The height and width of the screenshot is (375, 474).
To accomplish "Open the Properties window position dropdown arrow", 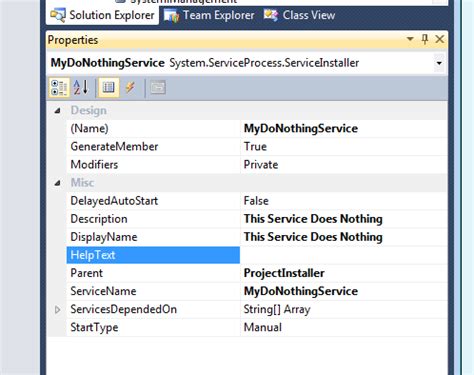I will pos(410,39).
